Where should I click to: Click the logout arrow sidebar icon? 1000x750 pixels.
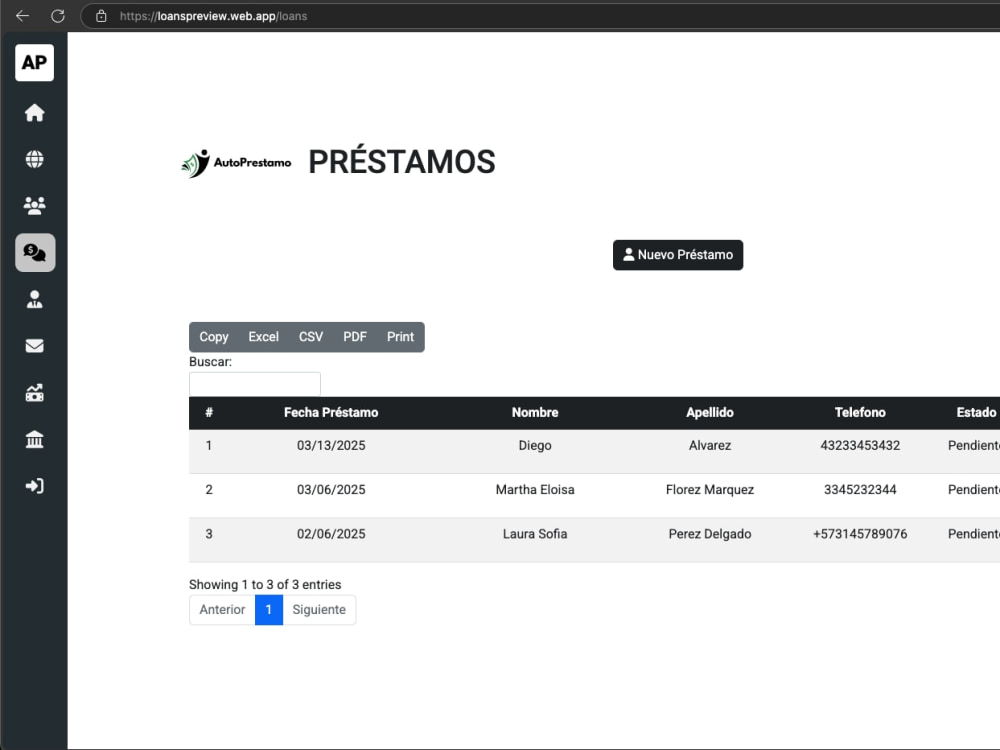(x=34, y=486)
